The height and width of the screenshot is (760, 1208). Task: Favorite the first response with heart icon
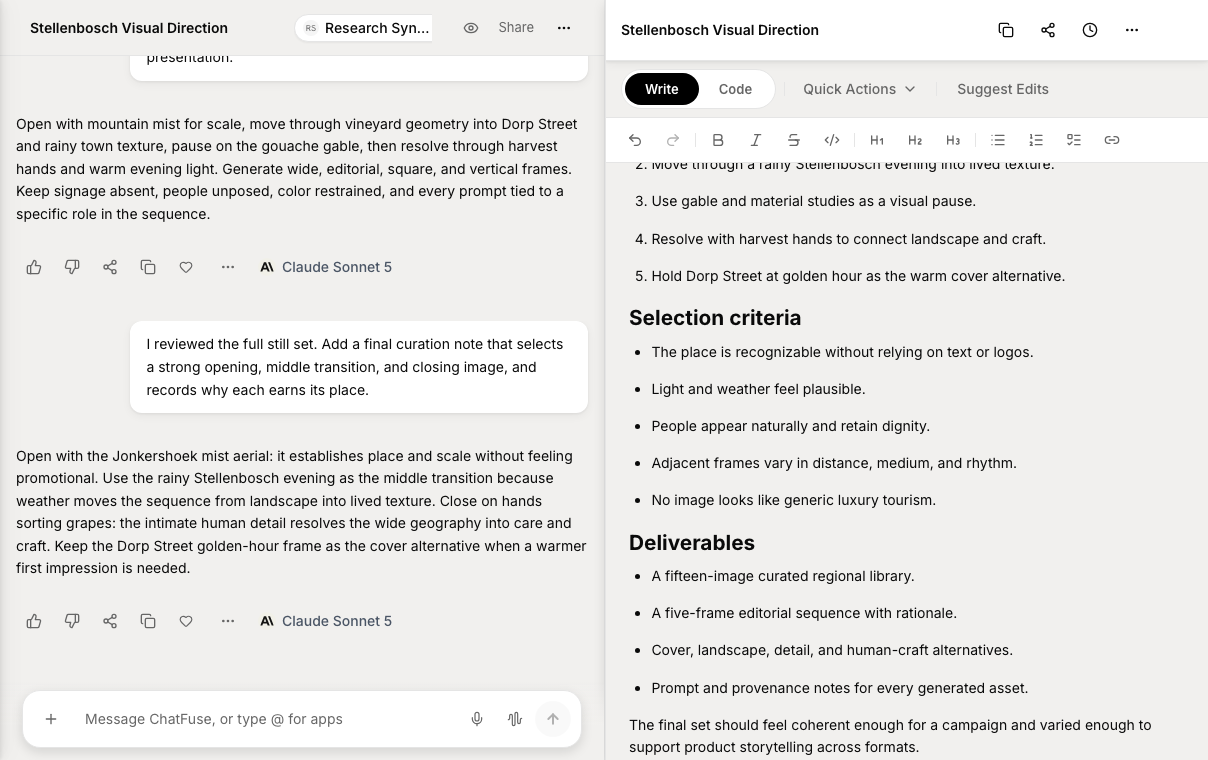[x=186, y=267]
